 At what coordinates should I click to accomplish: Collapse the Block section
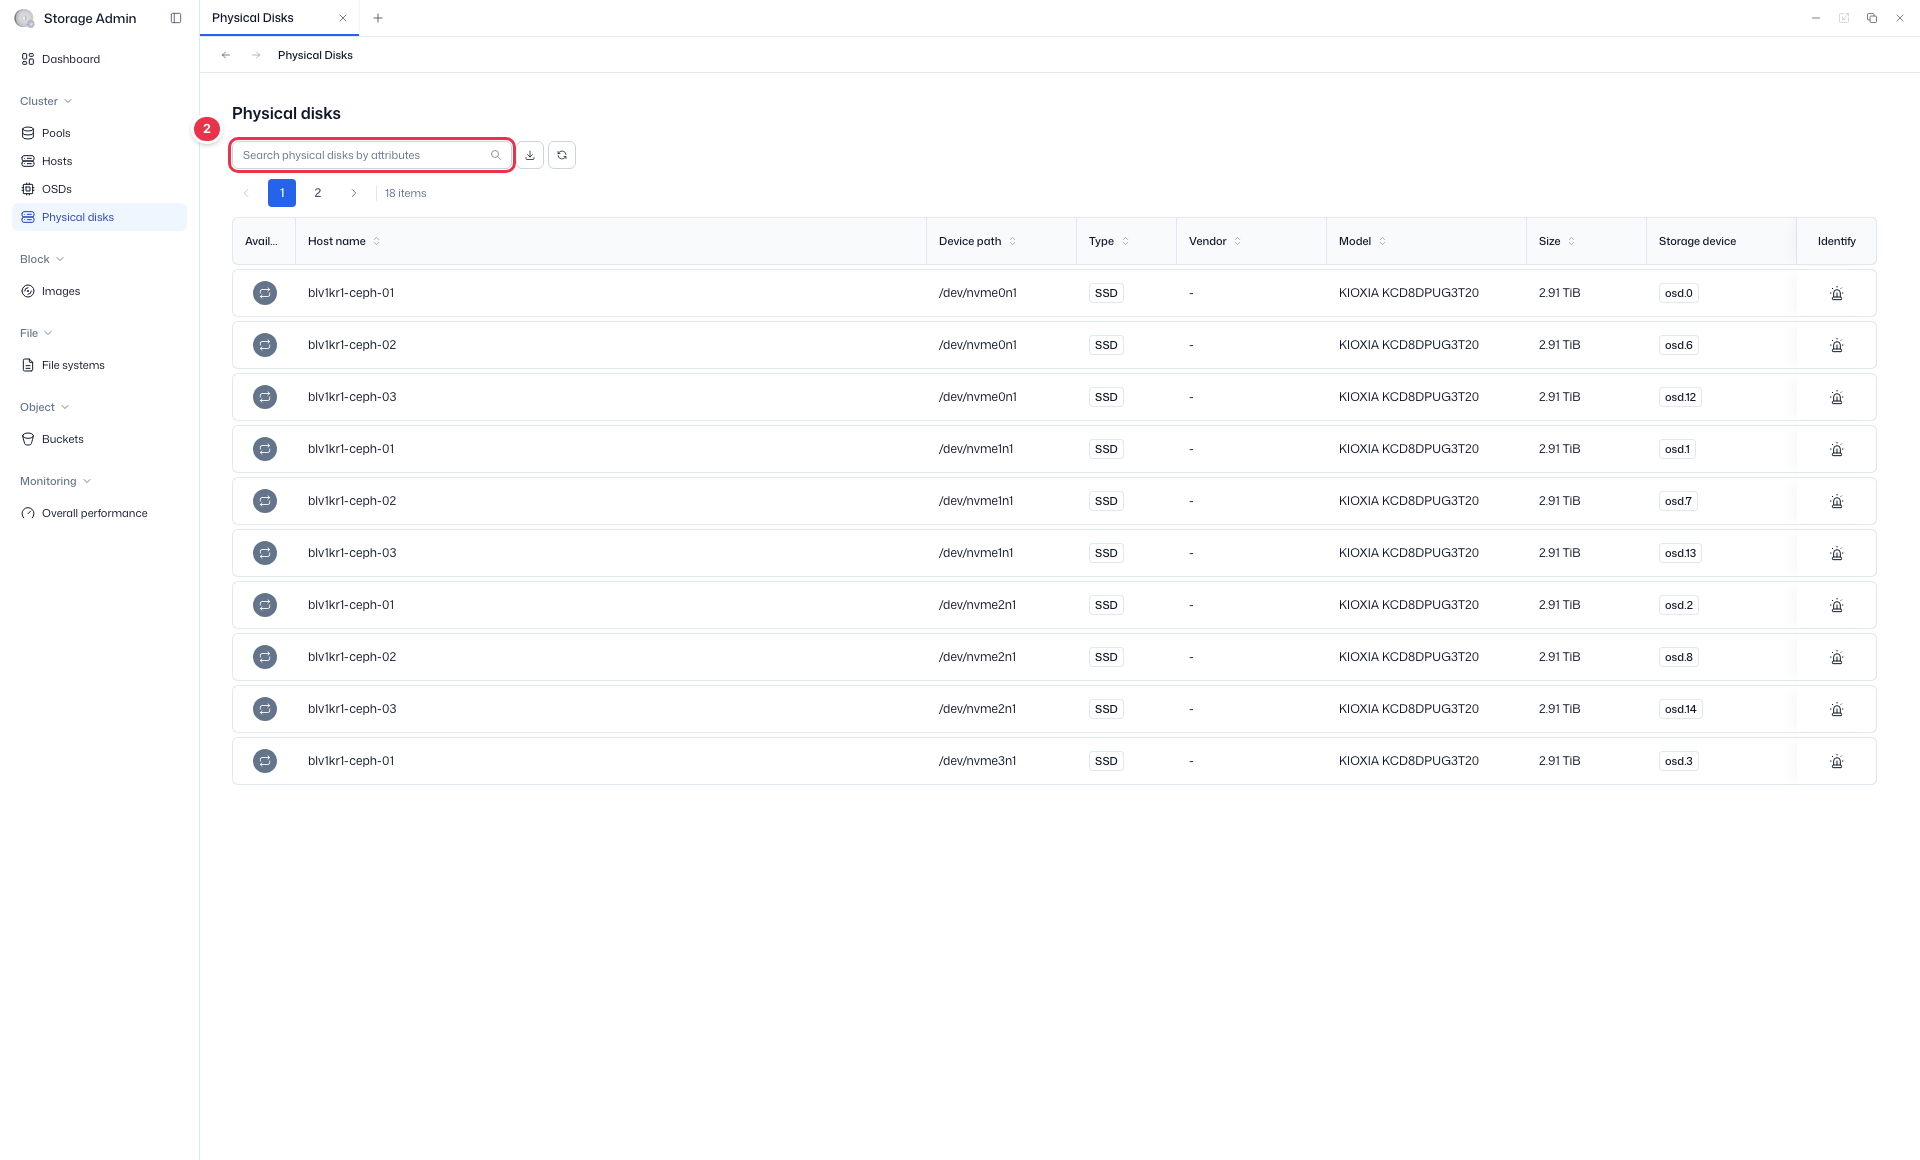pyautogui.click(x=42, y=259)
